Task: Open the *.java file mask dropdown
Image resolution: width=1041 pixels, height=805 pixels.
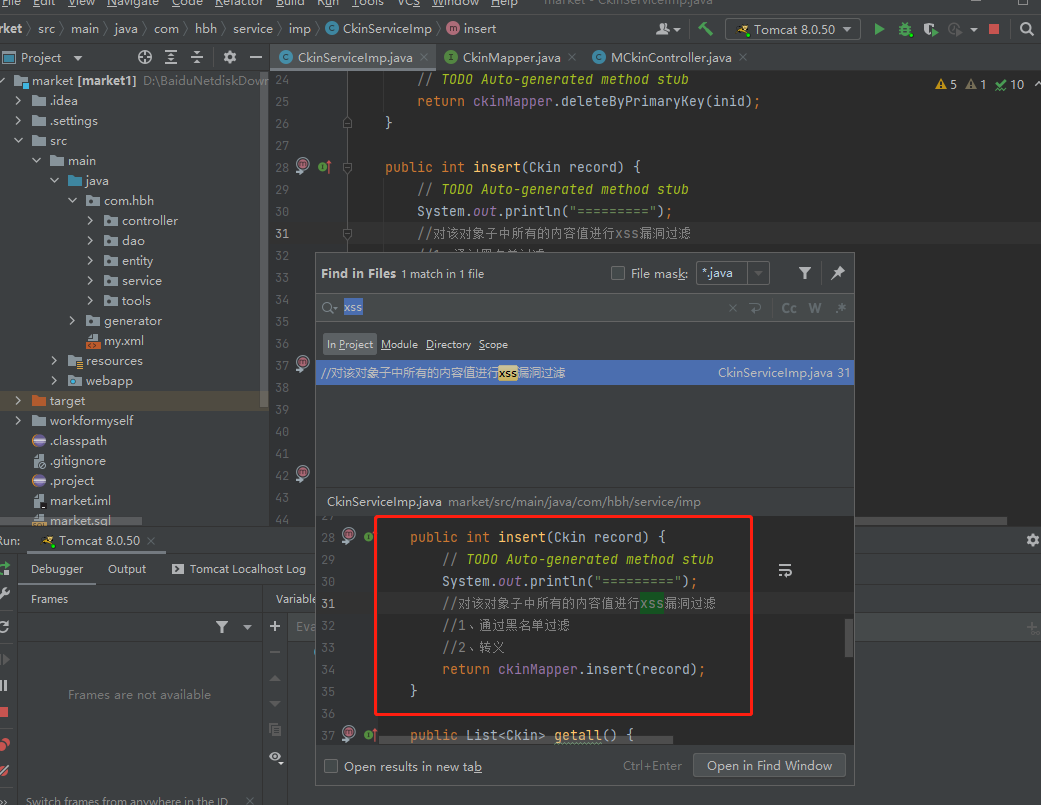Action: click(758, 273)
